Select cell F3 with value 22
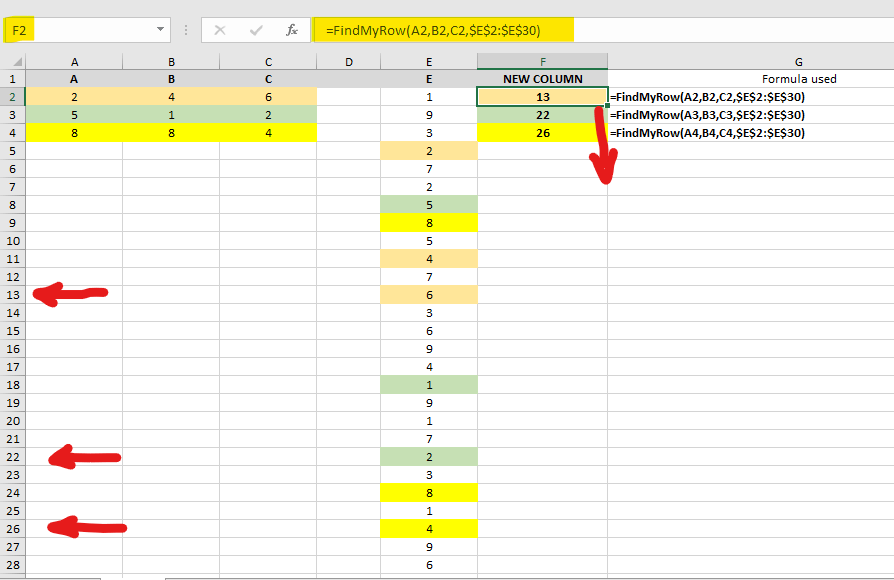The image size is (894, 580). click(x=543, y=115)
